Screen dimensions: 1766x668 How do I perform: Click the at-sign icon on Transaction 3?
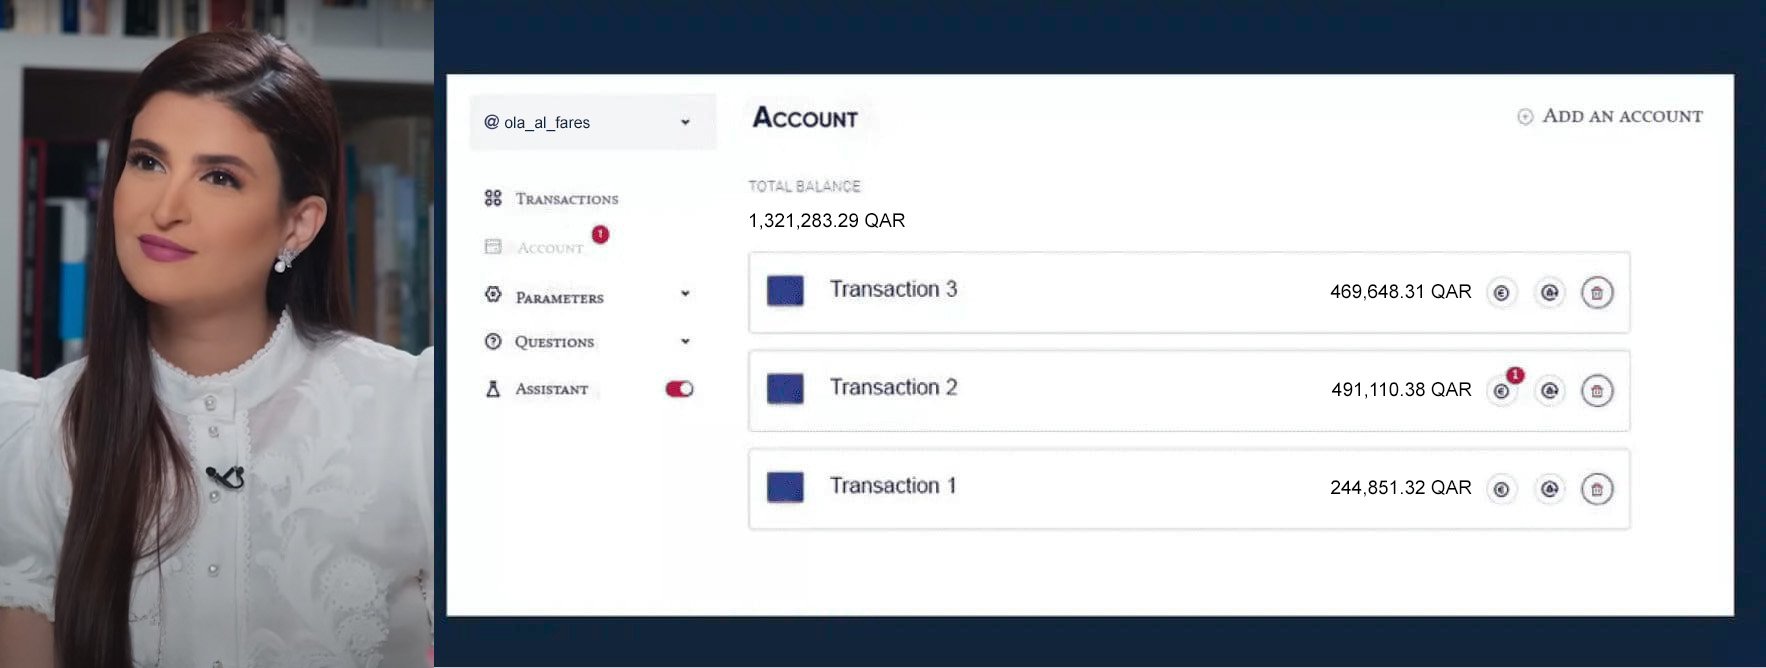(1549, 293)
